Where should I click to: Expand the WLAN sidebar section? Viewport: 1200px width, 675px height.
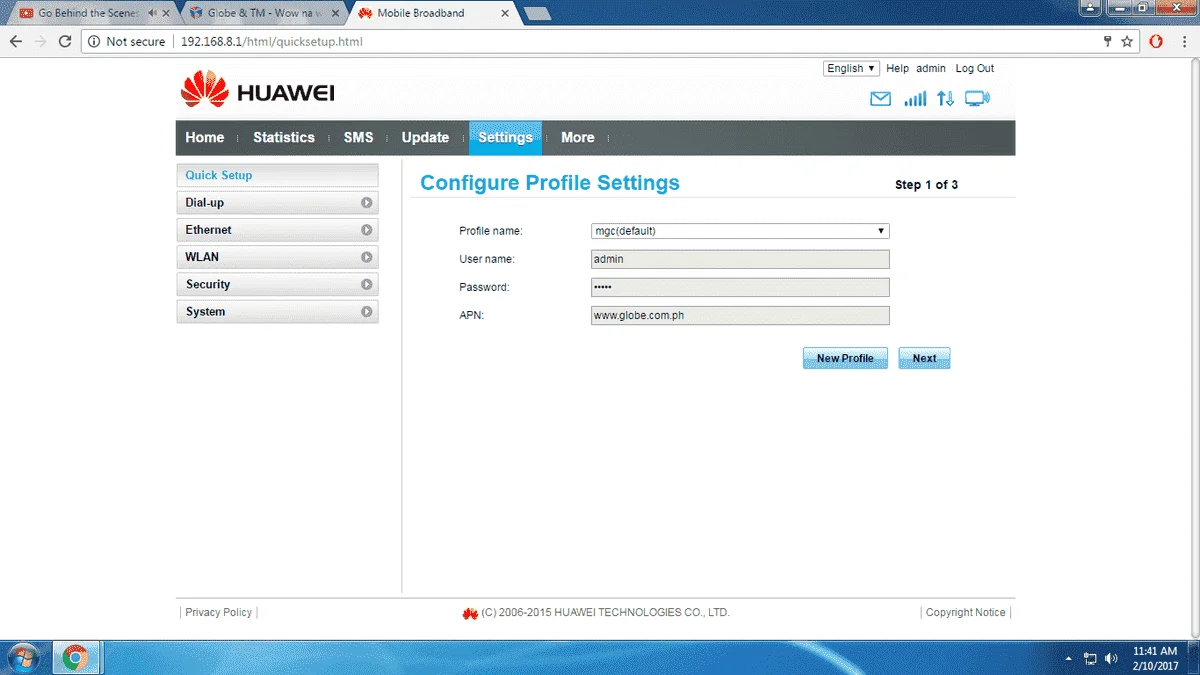pos(277,257)
